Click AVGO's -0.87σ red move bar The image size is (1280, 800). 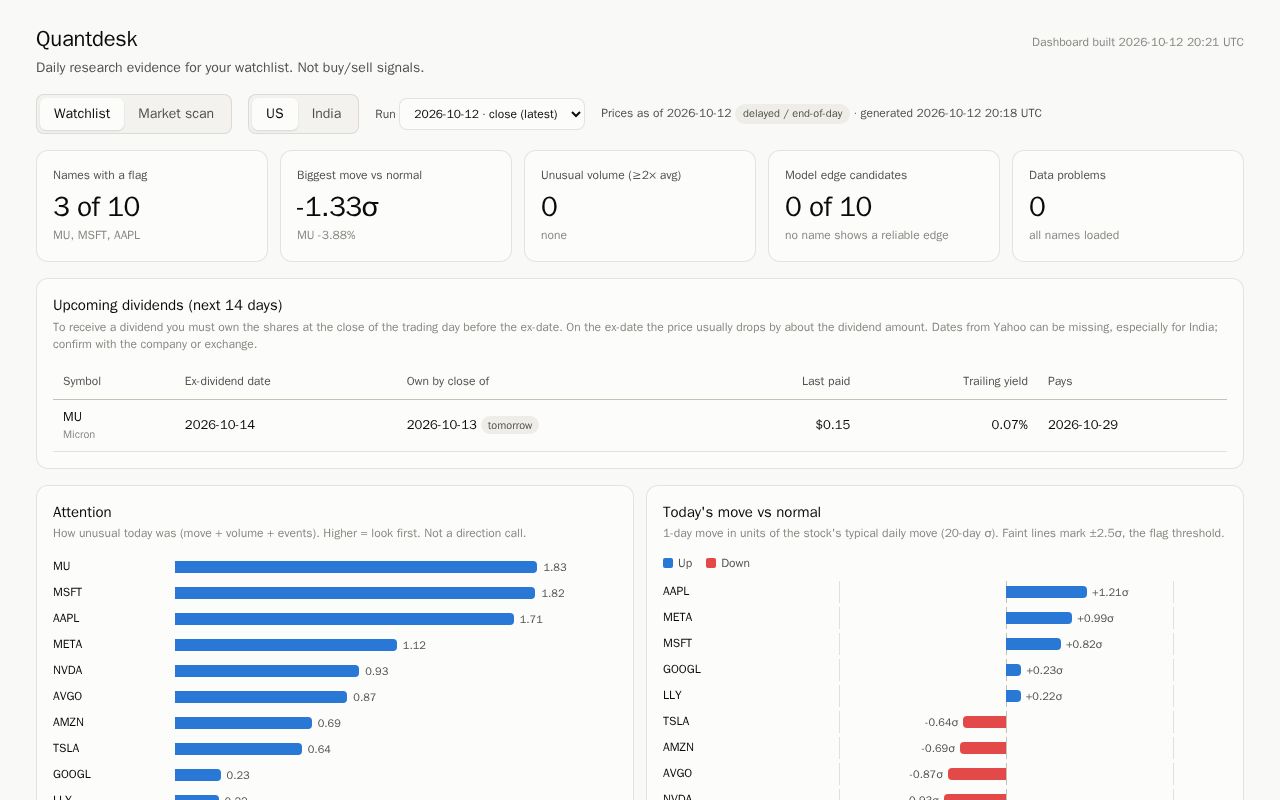977,774
